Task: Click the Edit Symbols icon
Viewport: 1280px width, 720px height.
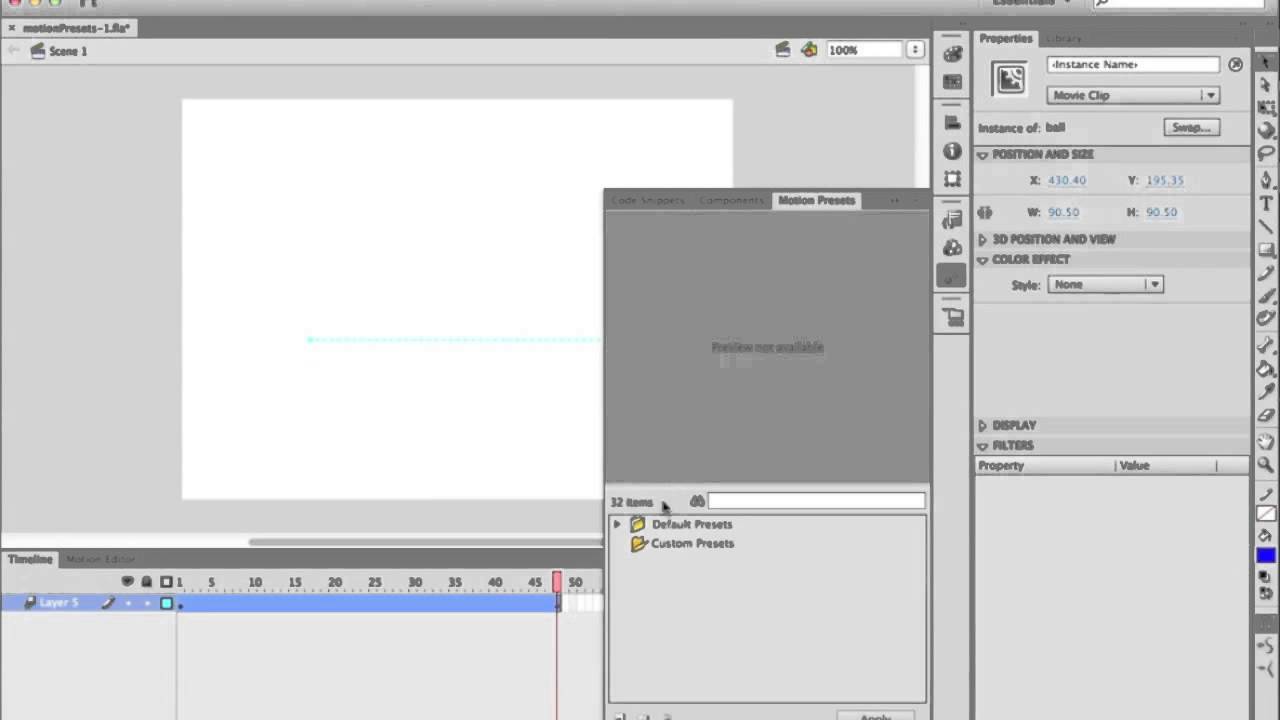Action: [809, 50]
